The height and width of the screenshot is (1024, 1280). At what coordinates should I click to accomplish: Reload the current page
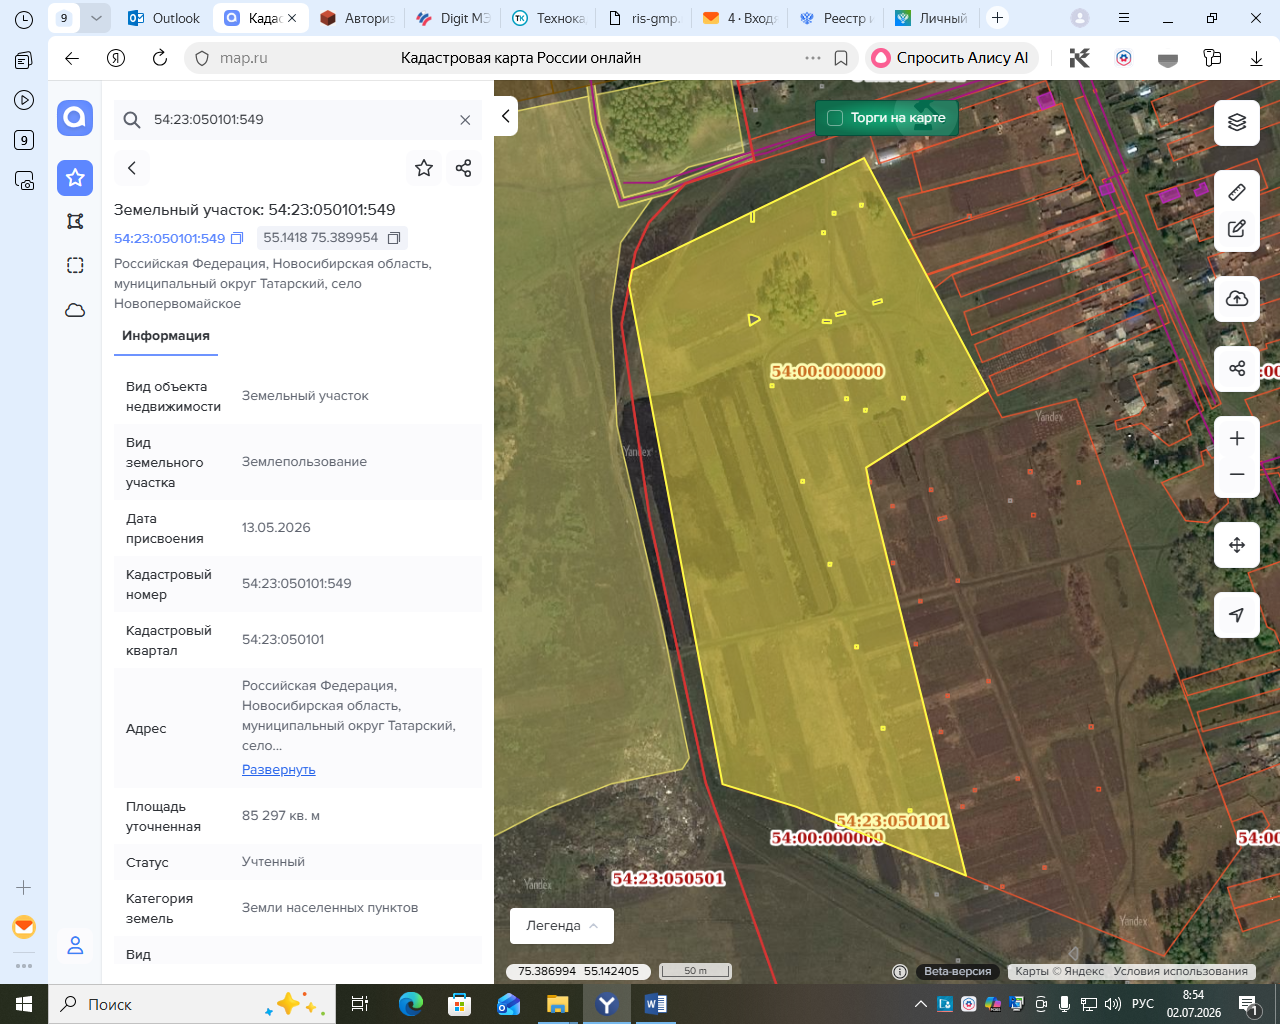tap(159, 58)
